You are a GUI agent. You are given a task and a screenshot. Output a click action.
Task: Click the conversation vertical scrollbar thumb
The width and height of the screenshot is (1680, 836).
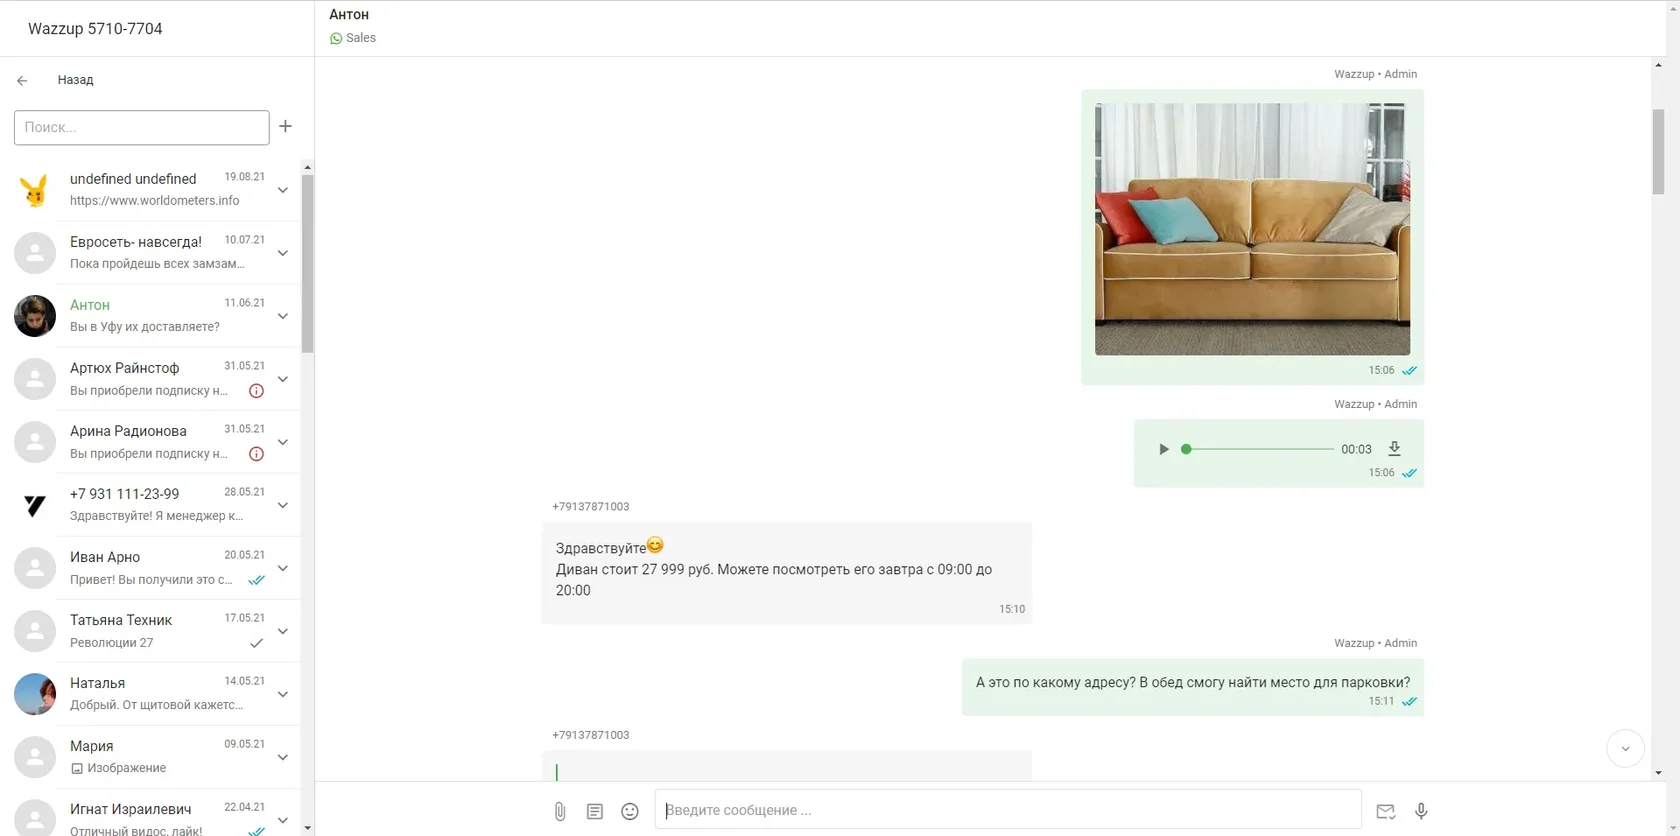(1658, 150)
